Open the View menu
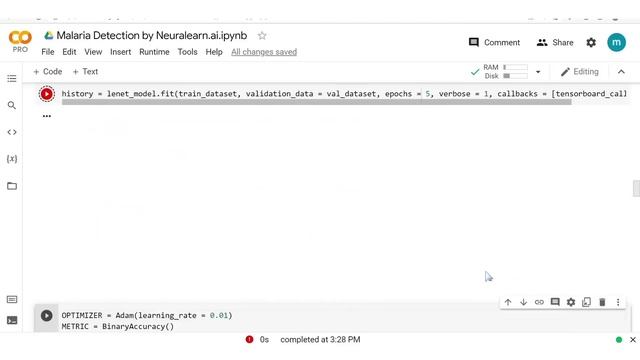This screenshot has height=360, width=640. tap(93, 52)
